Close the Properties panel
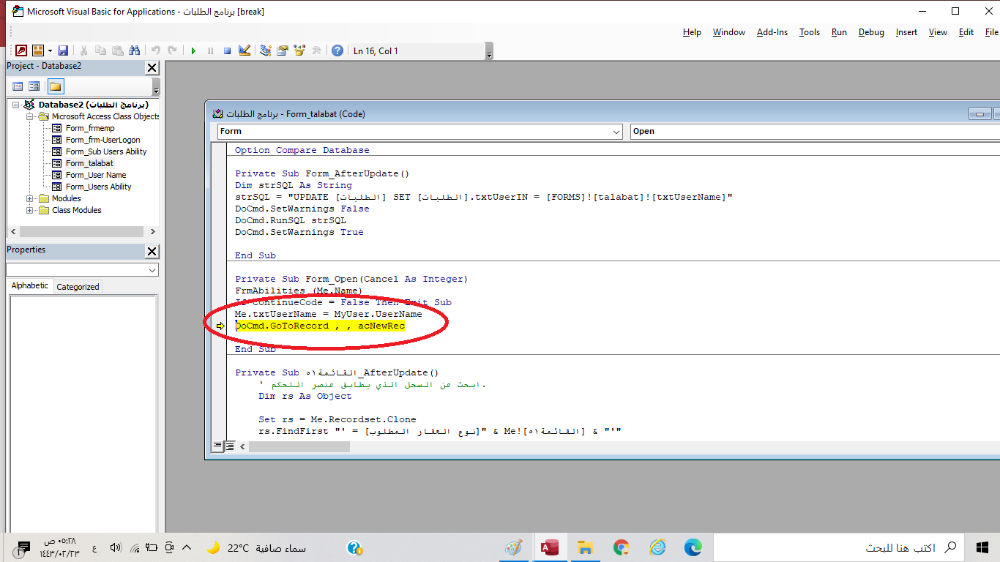Image resolution: width=1000 pixels, height=562 pixels. tap(152, 251)
